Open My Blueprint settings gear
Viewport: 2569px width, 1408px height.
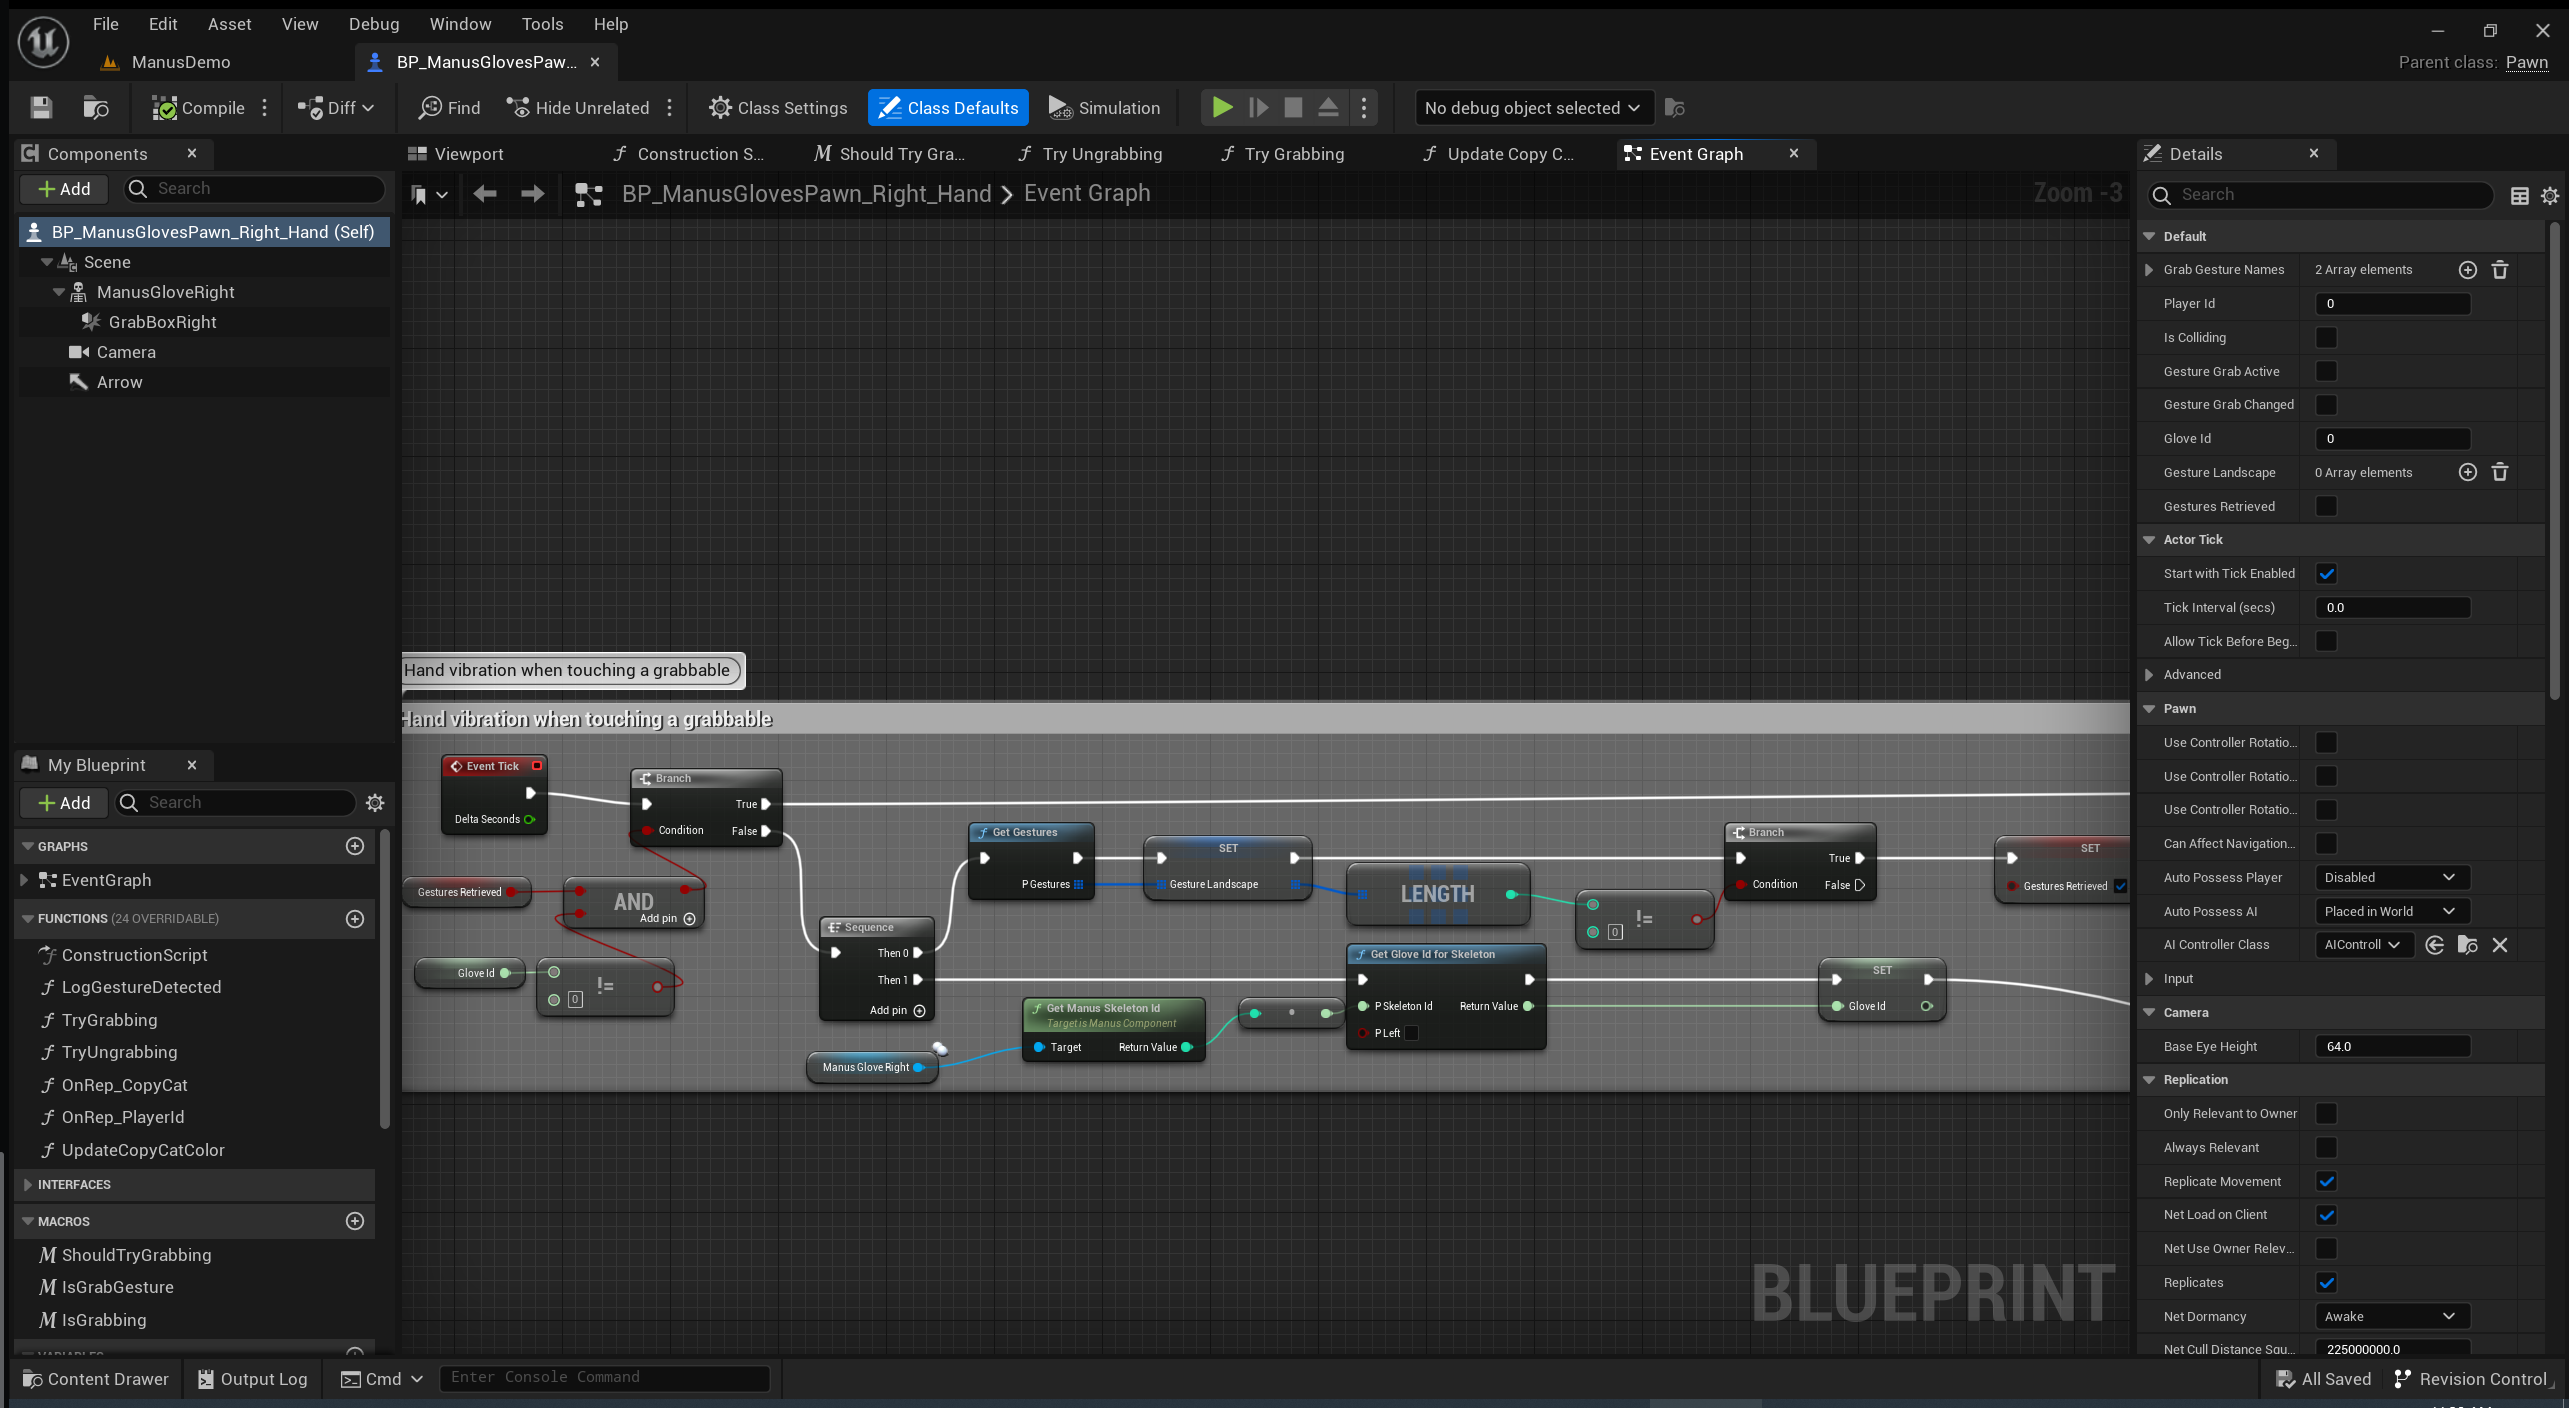pyautogui.click(x=375, y=803)
